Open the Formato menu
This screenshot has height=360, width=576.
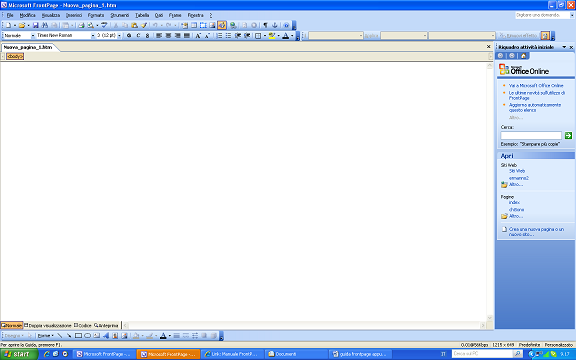[96, 15]
